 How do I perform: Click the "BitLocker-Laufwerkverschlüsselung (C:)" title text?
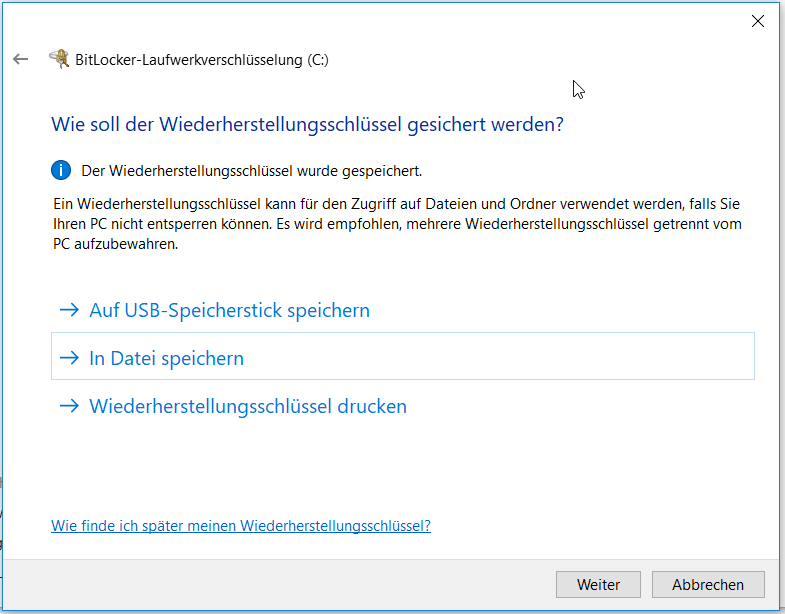click(202, 60)
